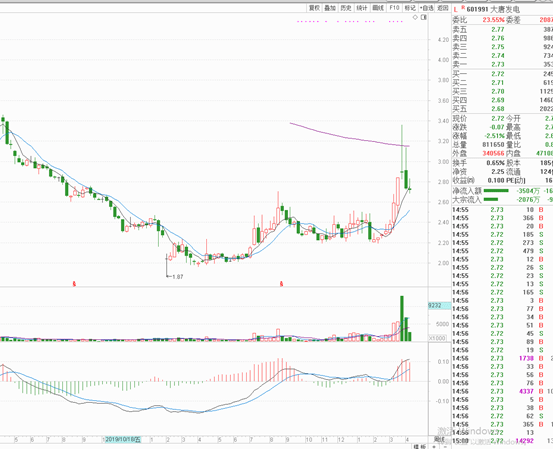This screenshot has width=553, height=449.
Task: Open the 历史 history toolbar button
Action: pyautogui.click(x=346, y=8)
